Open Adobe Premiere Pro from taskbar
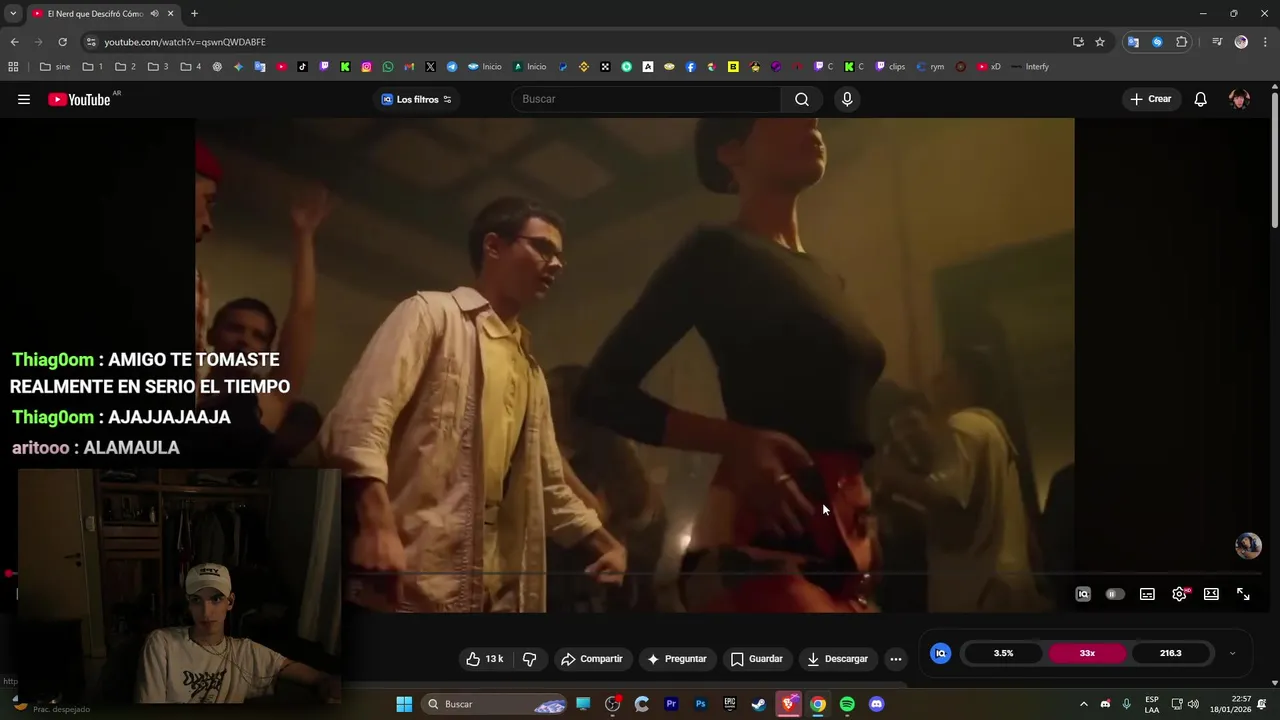This screenshot has height=720, width=1280. (671, 704)
